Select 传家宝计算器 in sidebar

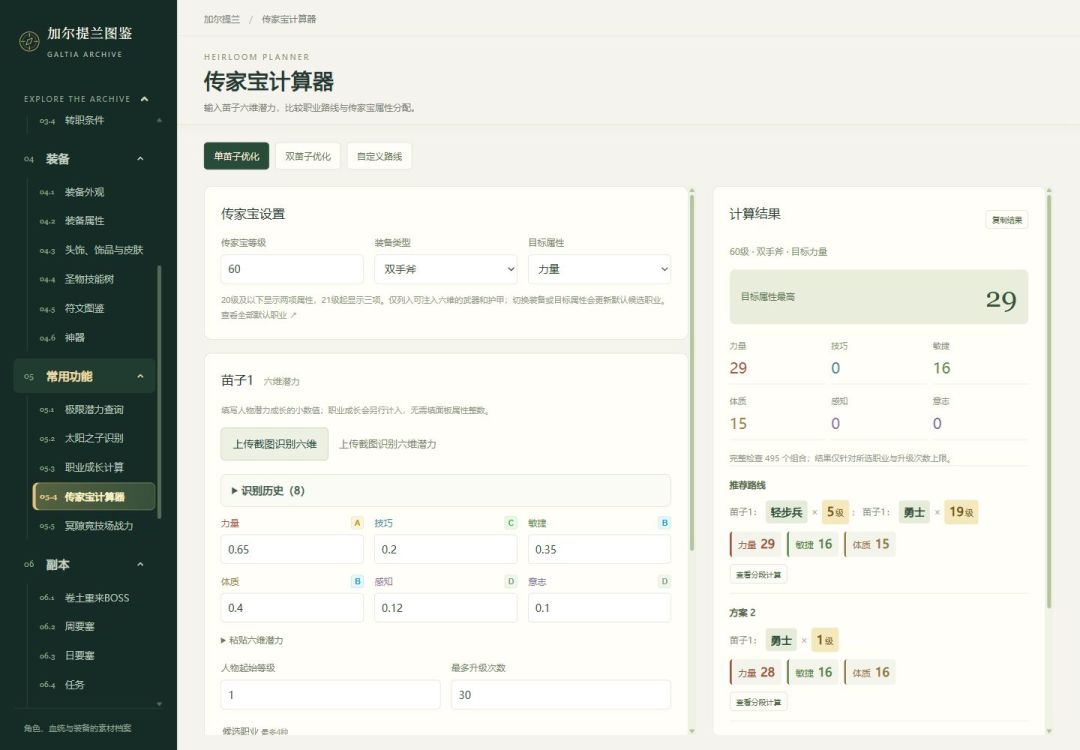pyautogui.click(x=94, y=497)
